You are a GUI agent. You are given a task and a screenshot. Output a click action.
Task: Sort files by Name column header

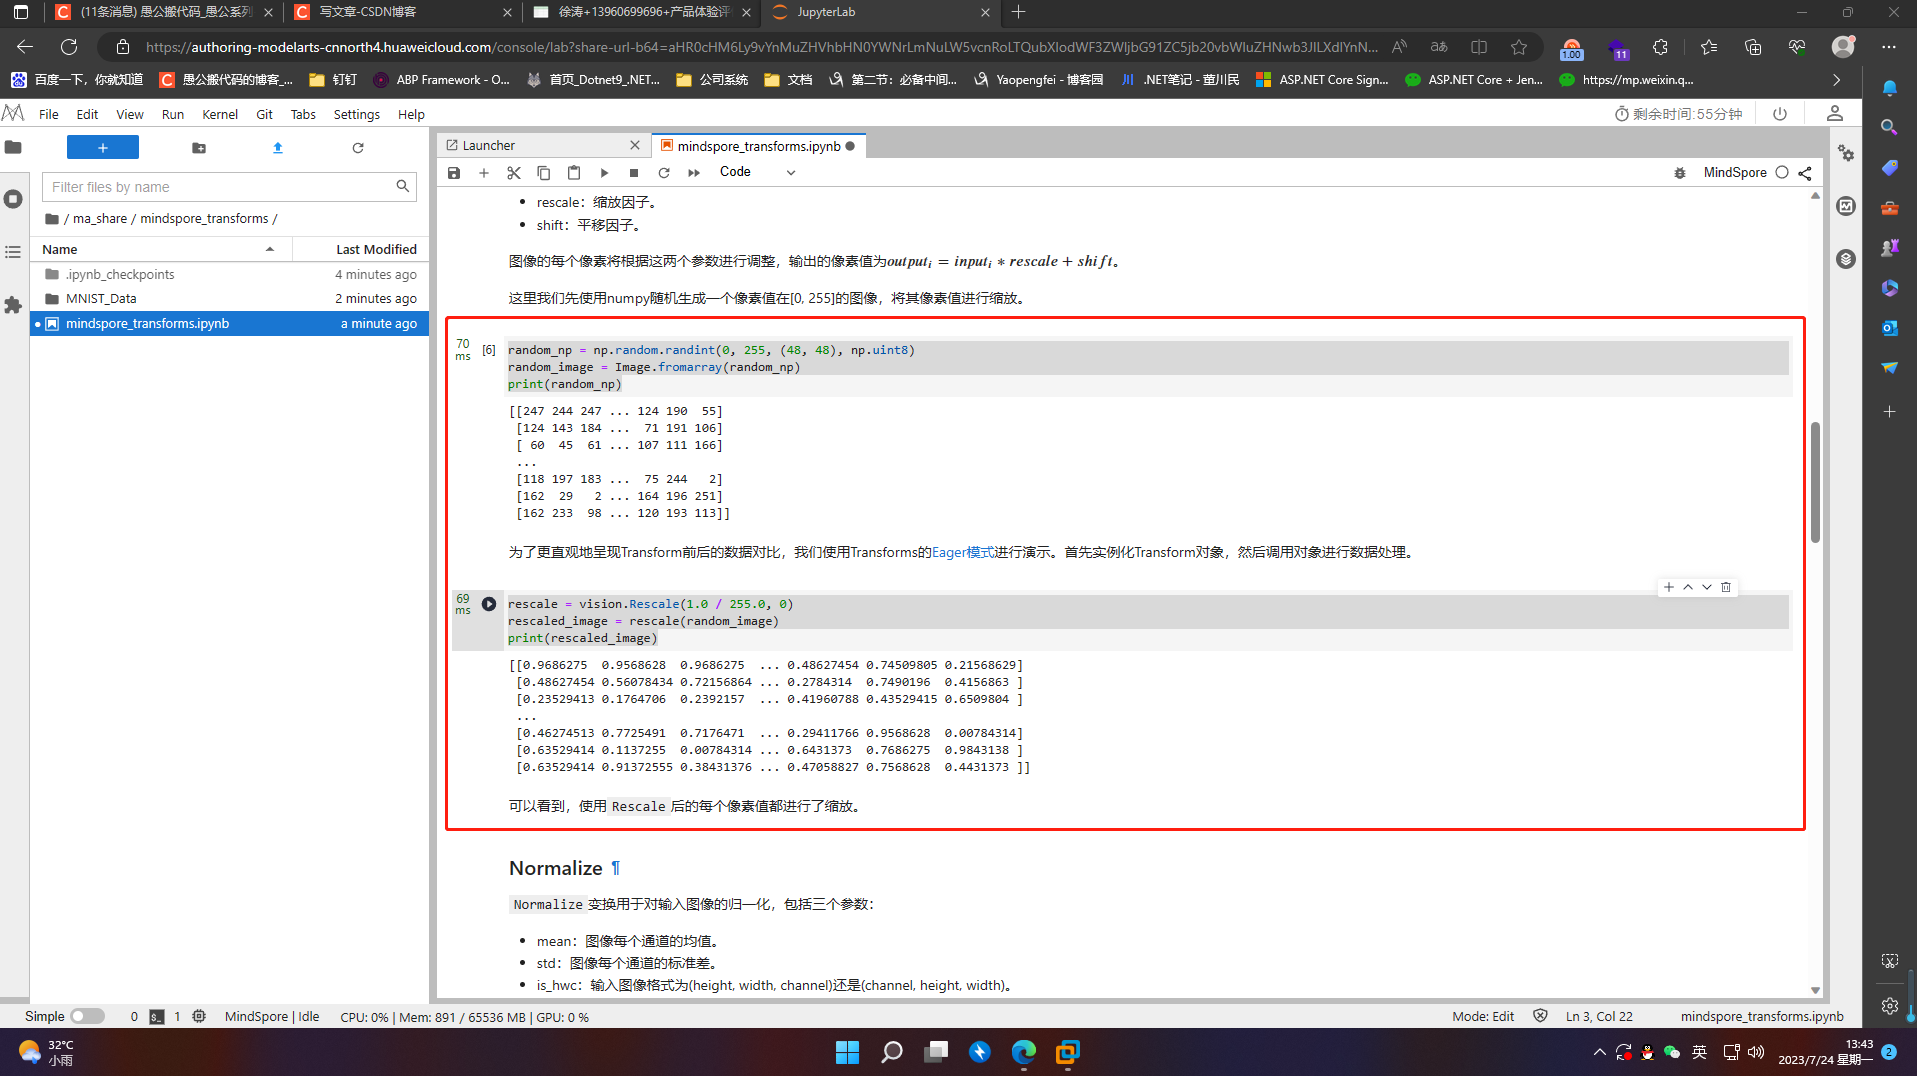pos(160,249)
